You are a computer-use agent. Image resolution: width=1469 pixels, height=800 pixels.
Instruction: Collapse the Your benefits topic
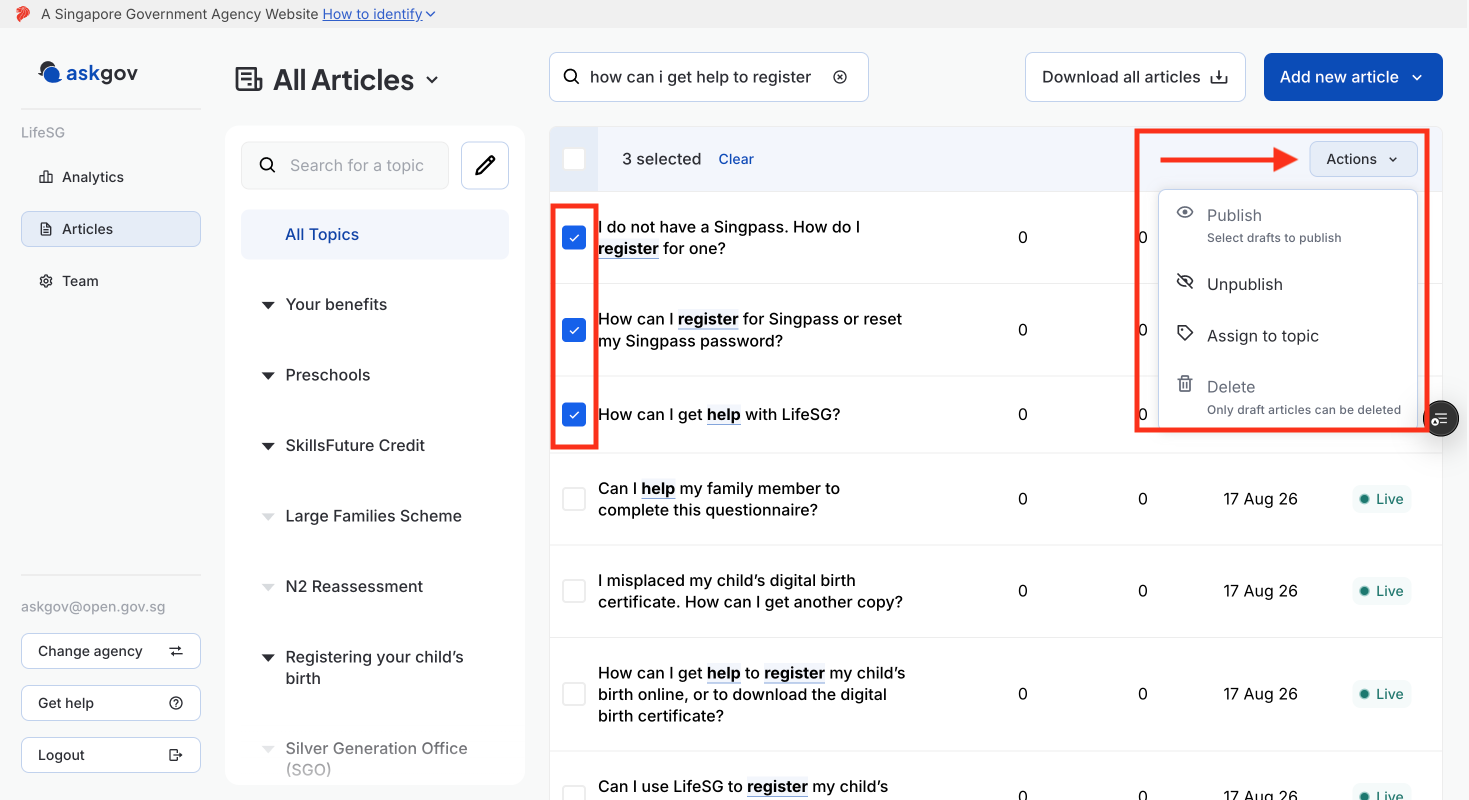[x=268, y=305]
